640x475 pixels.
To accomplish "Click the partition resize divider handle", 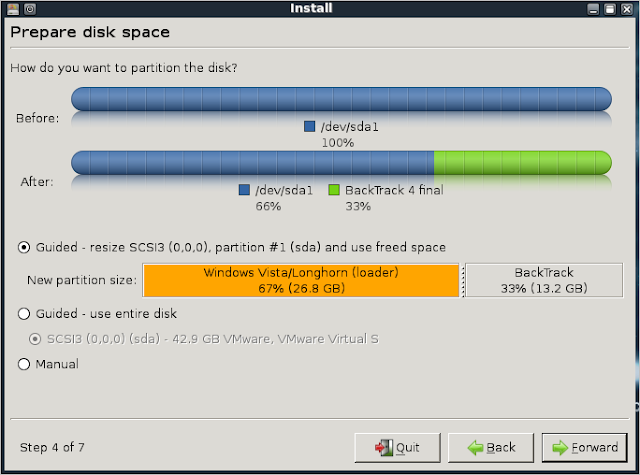I will [x=463, y=280].
